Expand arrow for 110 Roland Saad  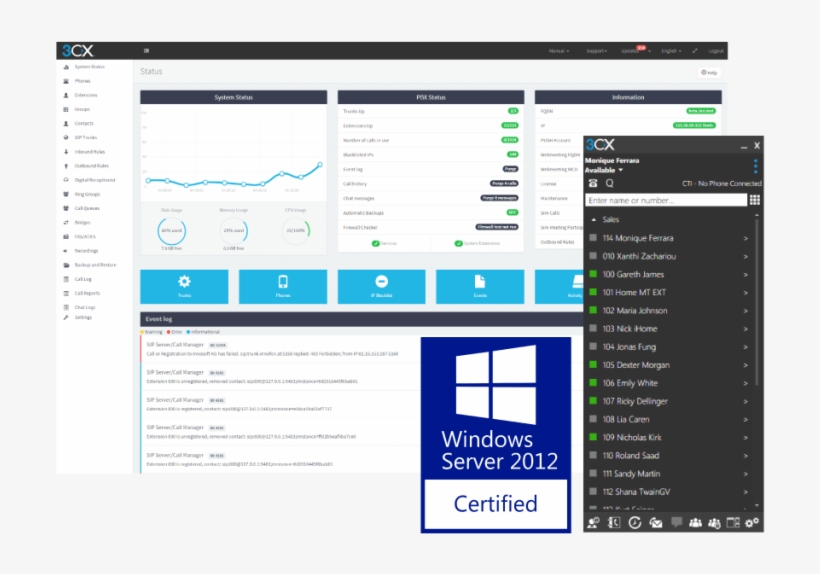[746, 455]
